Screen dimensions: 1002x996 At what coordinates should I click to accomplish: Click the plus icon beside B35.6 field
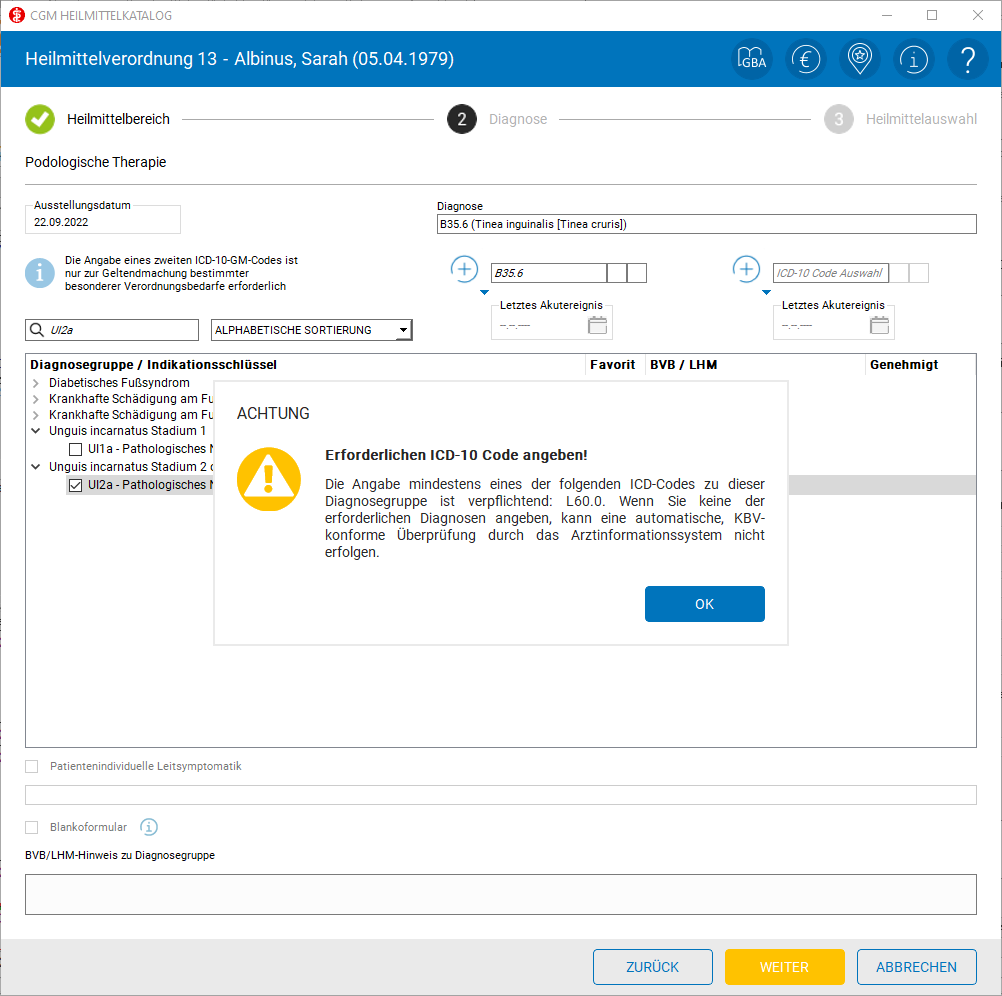tap(465, 269)
